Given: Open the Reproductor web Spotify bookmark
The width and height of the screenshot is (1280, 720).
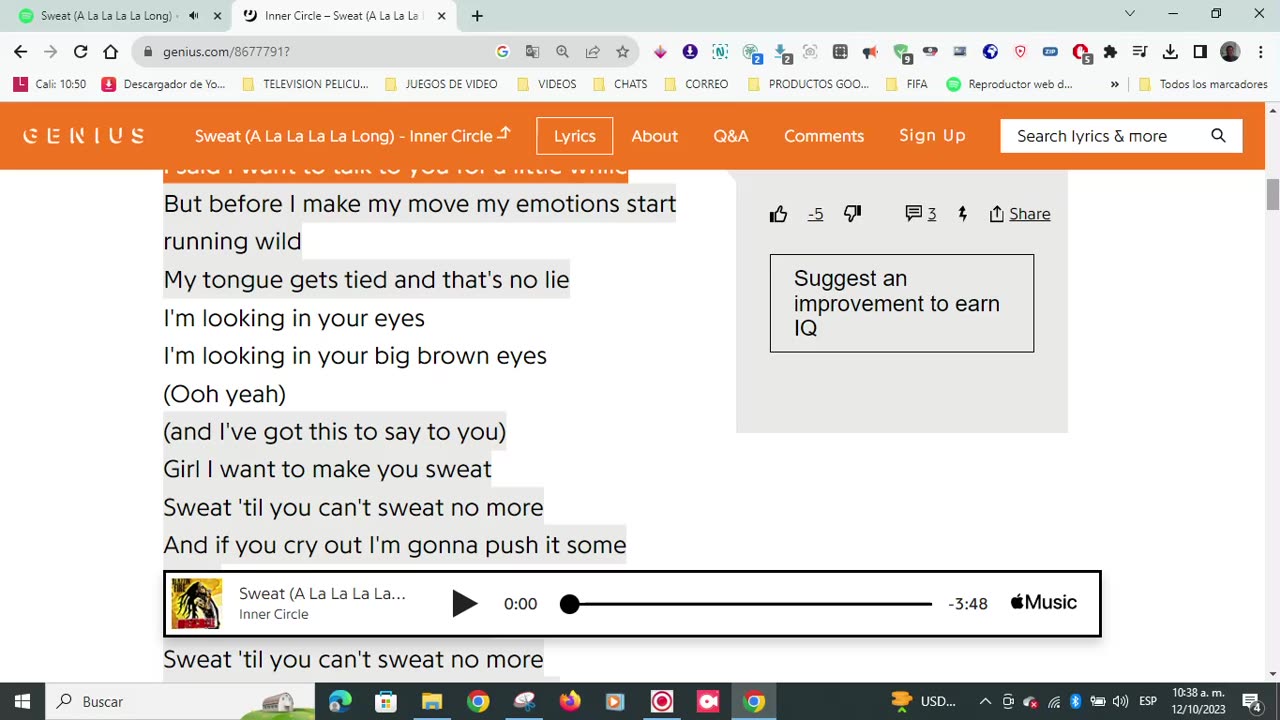Looking at the screenshot, I should click(1009, 84).
